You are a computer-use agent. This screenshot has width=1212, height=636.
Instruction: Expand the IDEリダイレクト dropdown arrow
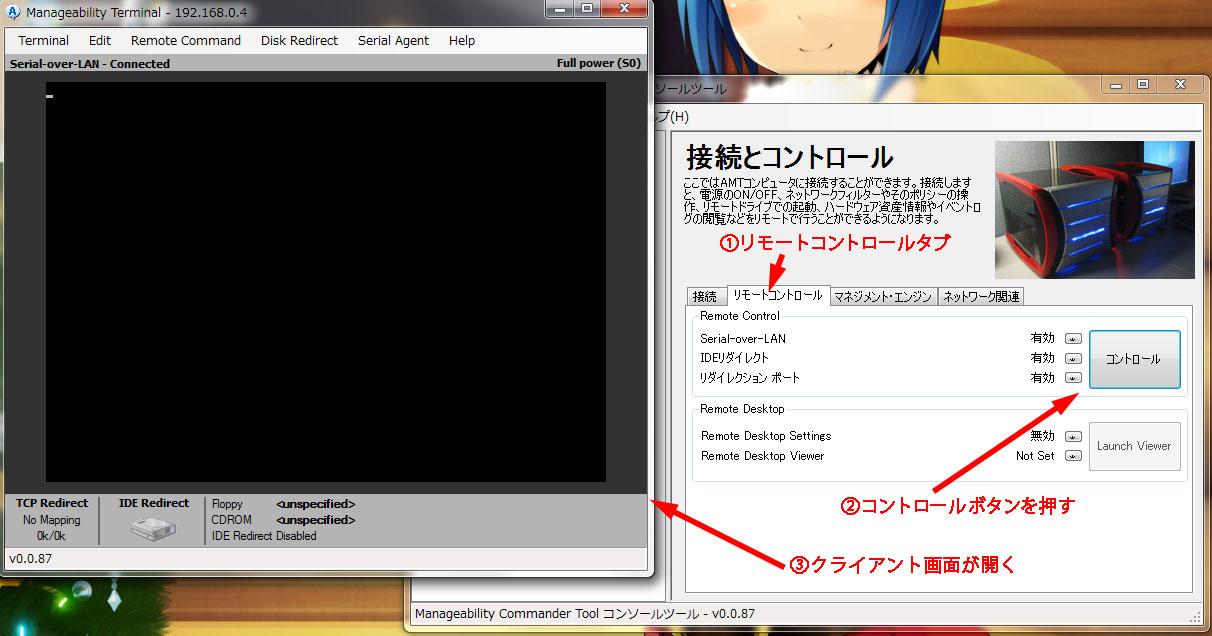point(1073,358)
